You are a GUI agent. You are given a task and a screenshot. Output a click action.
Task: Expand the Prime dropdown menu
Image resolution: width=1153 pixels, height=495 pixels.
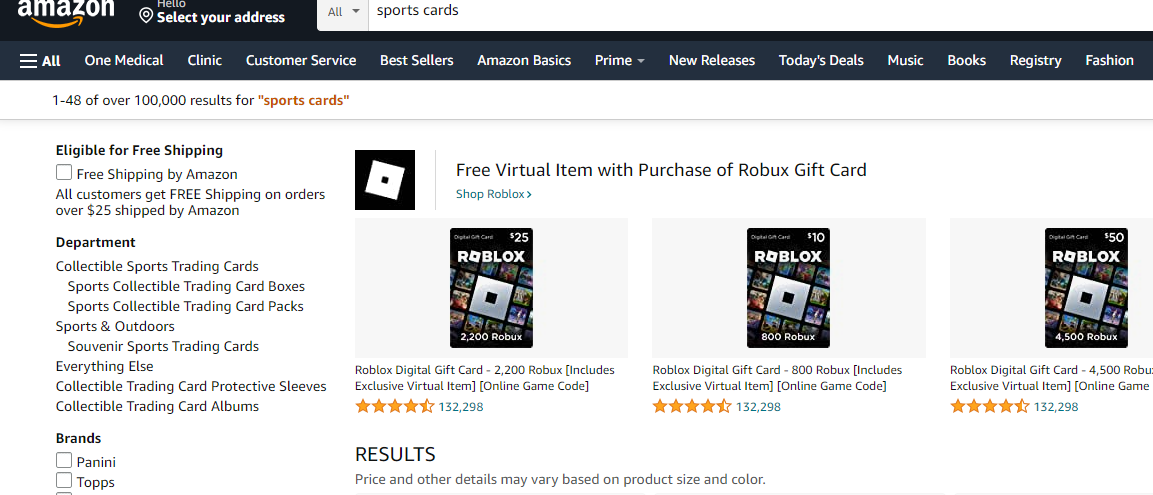619,61
